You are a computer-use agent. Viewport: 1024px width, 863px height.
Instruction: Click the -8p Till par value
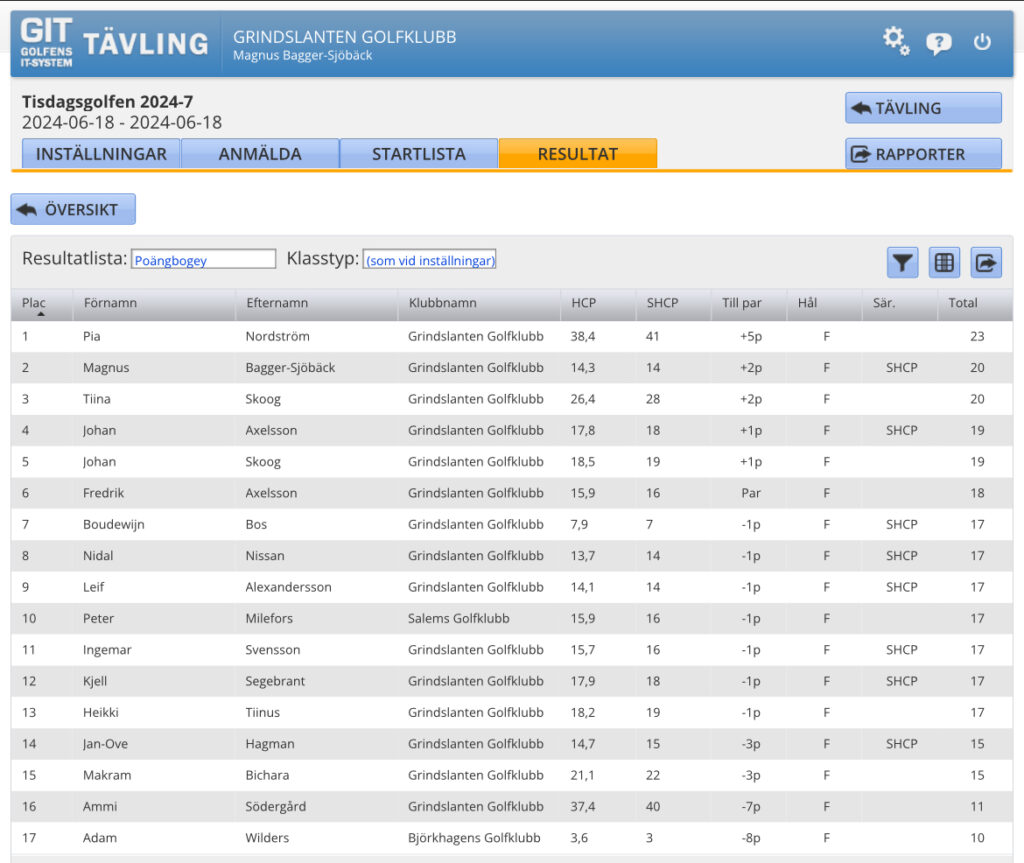coord(751,838)
